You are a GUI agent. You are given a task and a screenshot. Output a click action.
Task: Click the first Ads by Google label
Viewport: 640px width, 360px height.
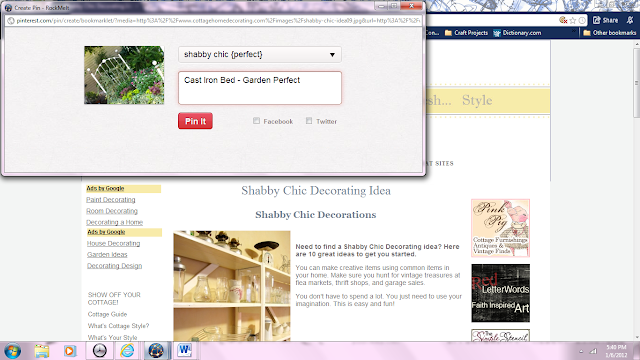click(105, 188)
